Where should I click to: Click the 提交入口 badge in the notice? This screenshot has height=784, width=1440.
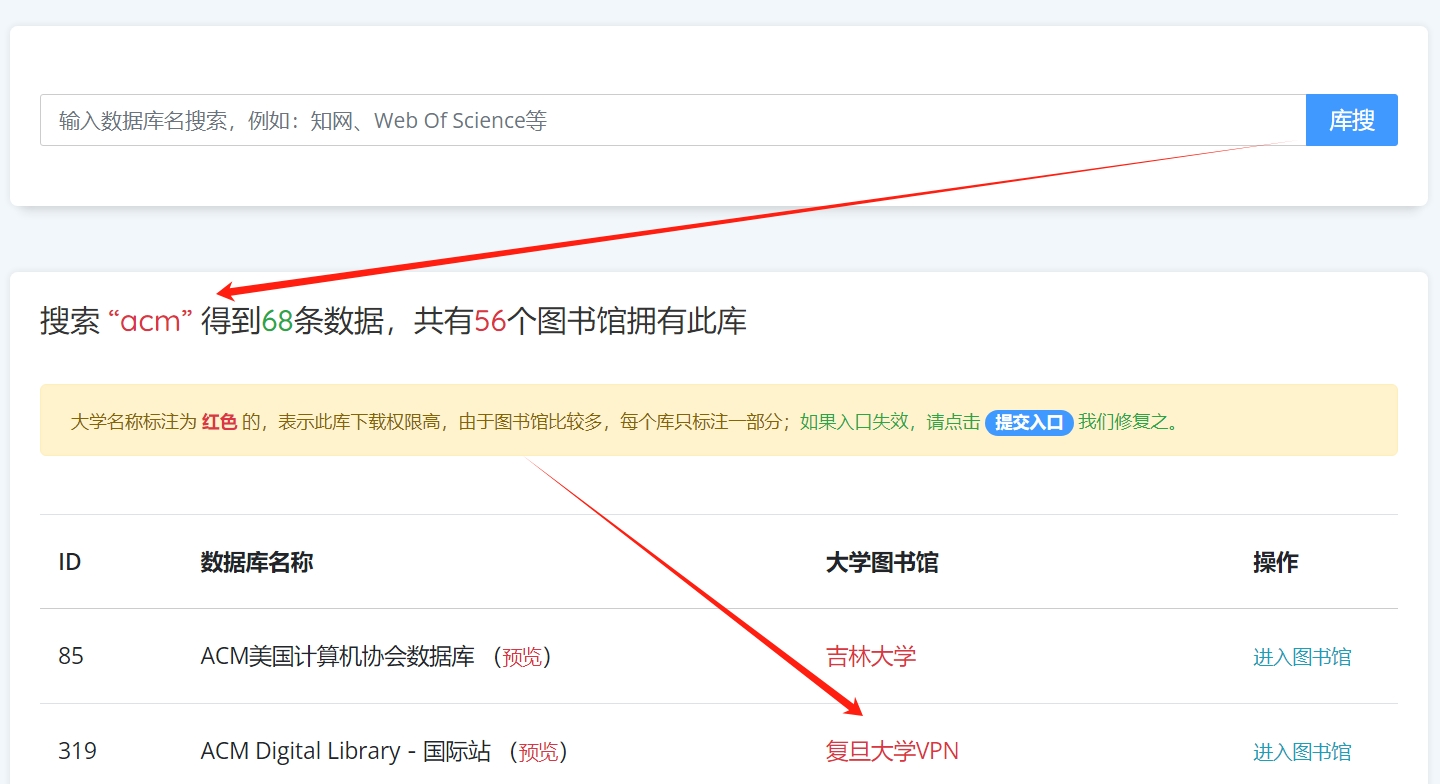(x=1028, y=422)
